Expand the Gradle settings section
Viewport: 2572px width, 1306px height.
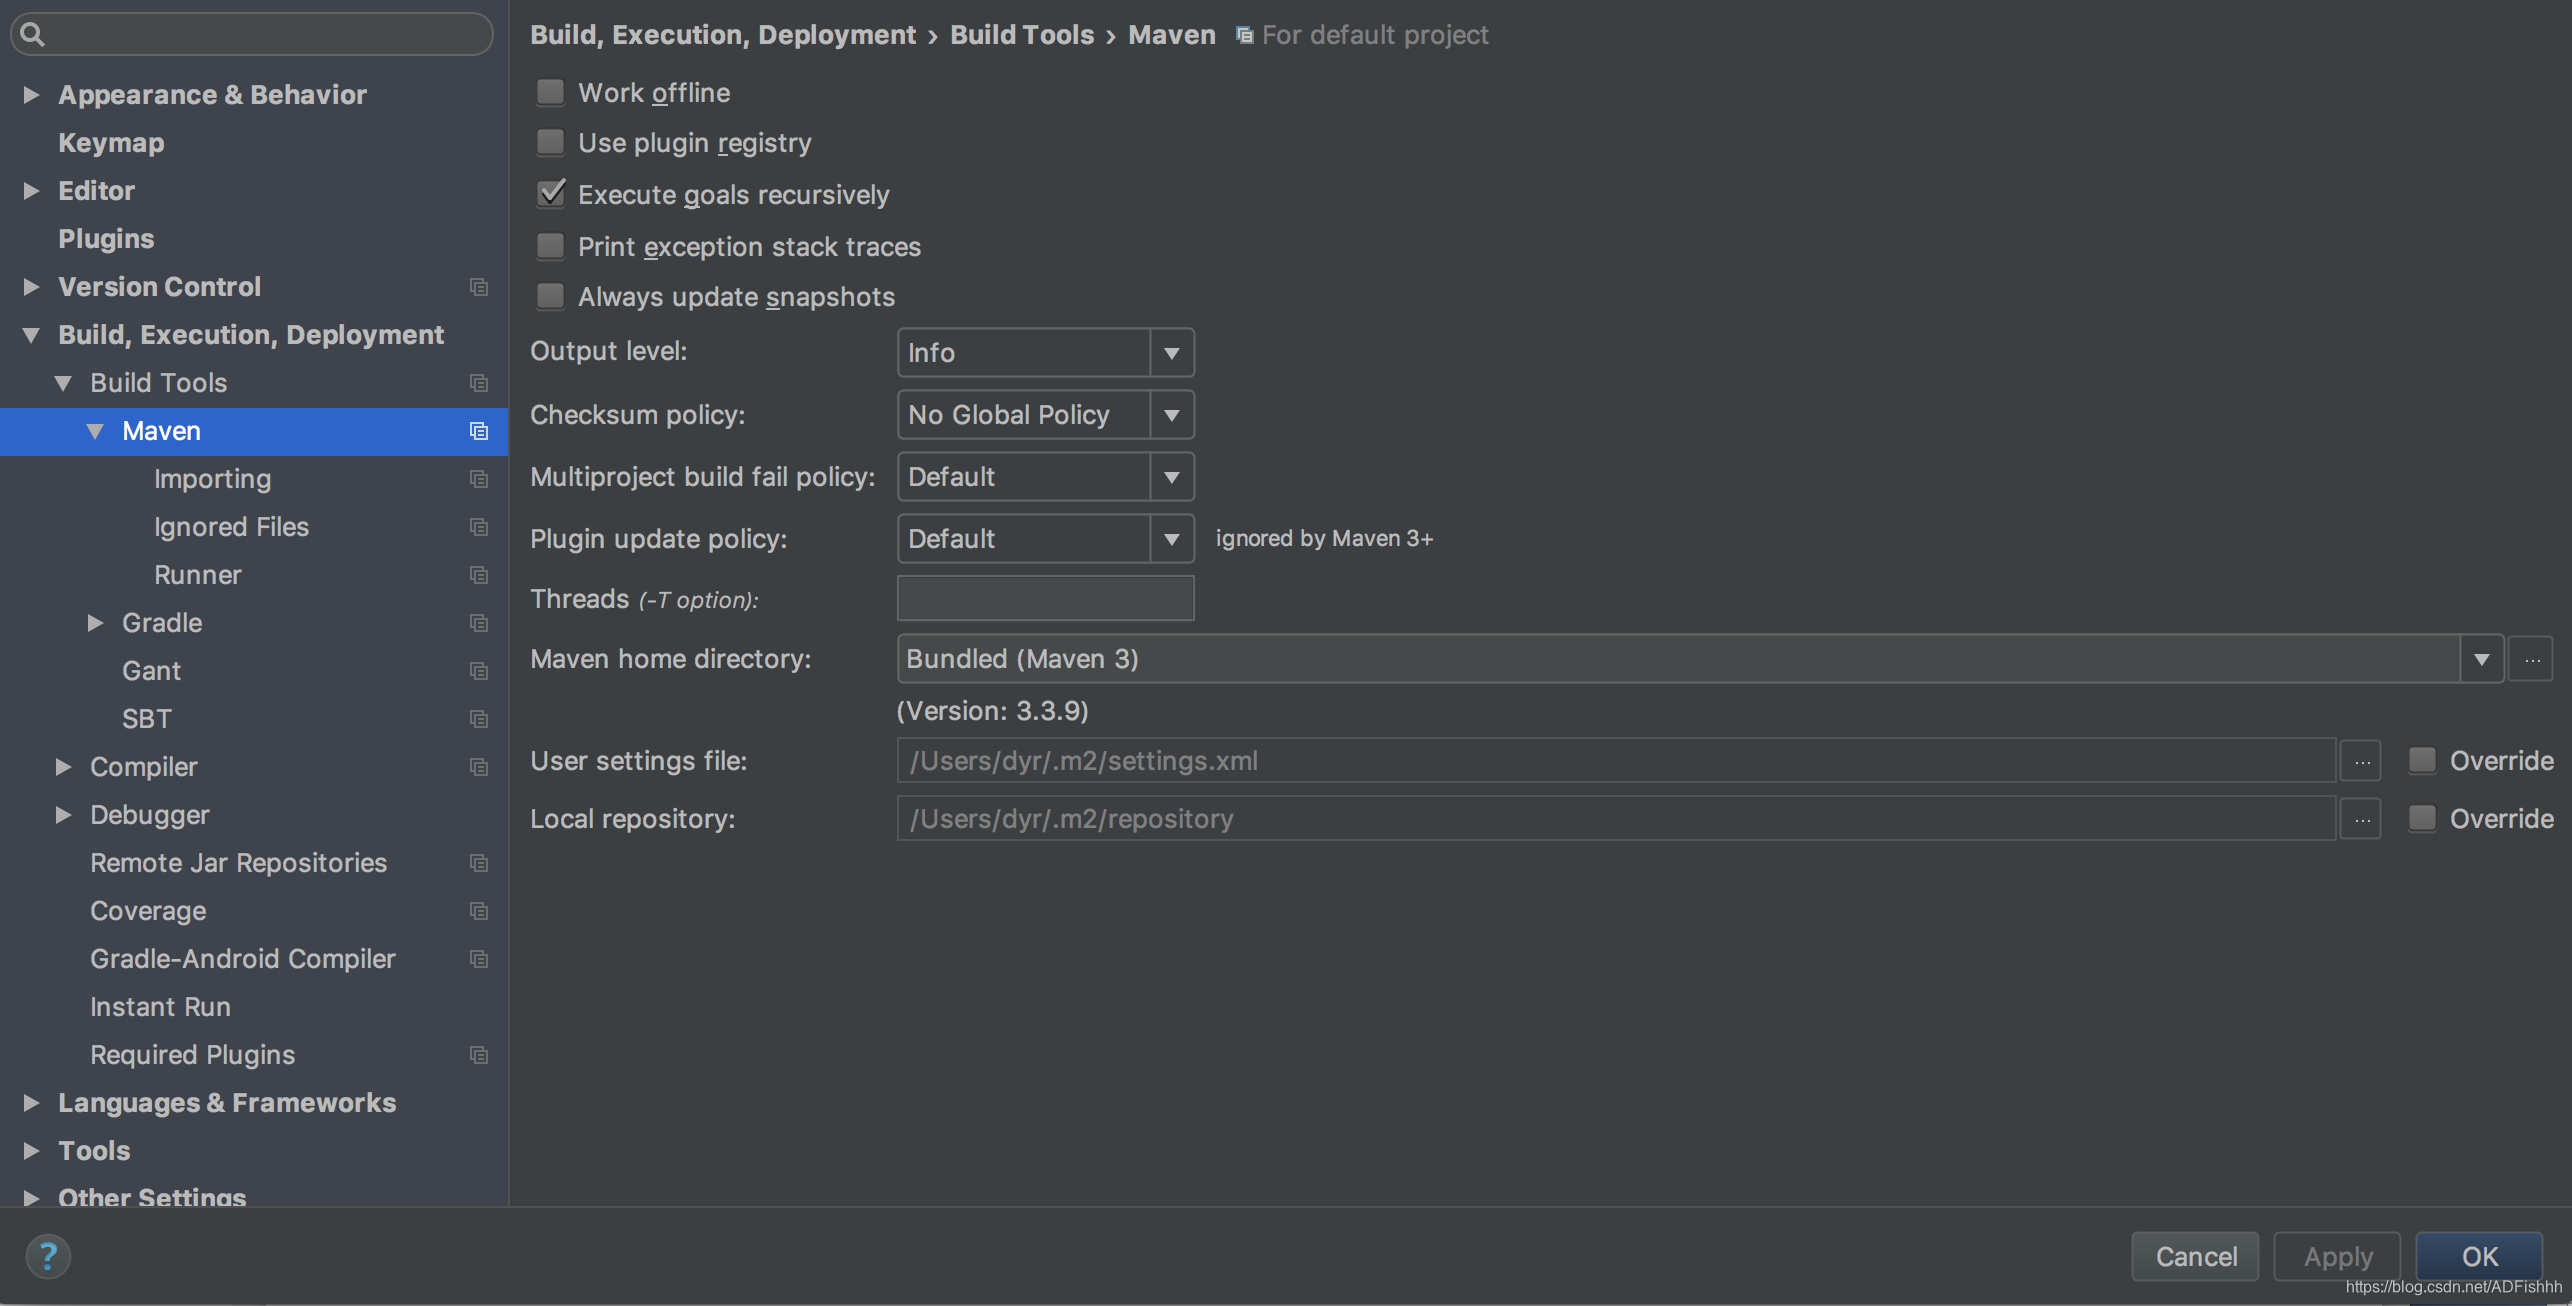(96, 622)
